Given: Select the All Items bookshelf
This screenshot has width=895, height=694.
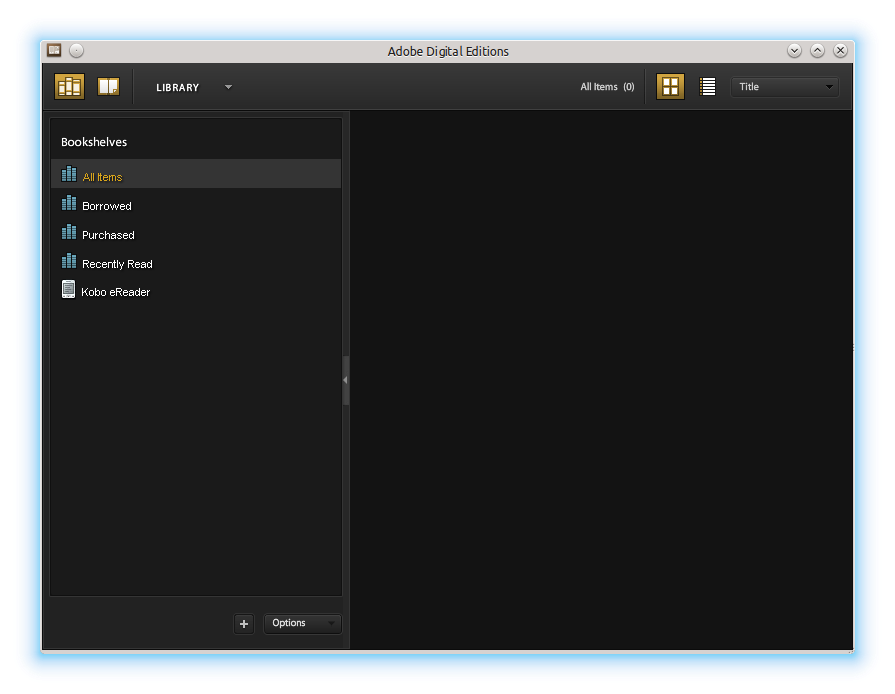Looking at the screenshot, I should [102, 177].
